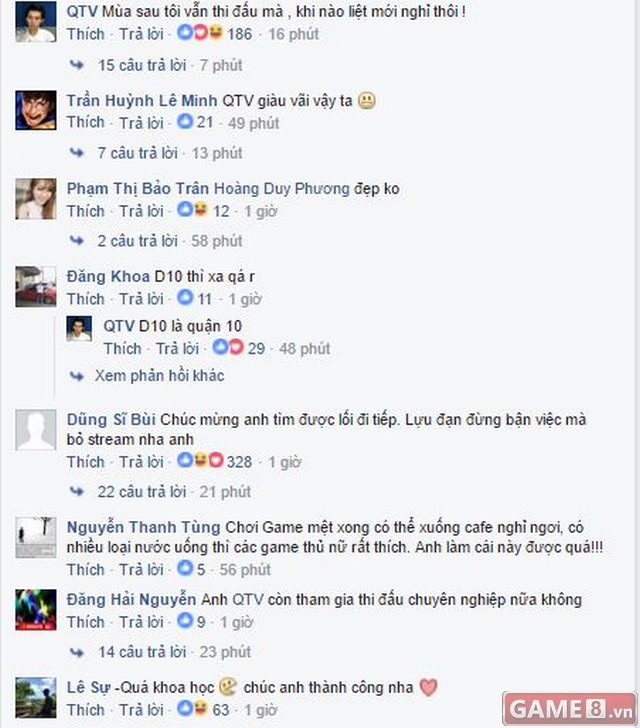Screen dimensions: 640x728
Task: Open reaction icons on QTV's 186-reaction comment
Action: pos(200,33)
